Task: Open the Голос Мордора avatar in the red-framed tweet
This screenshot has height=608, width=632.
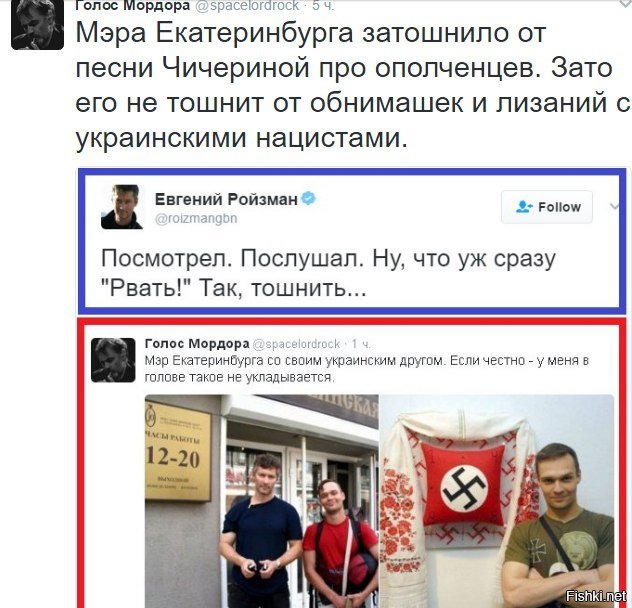Action: 113,360
